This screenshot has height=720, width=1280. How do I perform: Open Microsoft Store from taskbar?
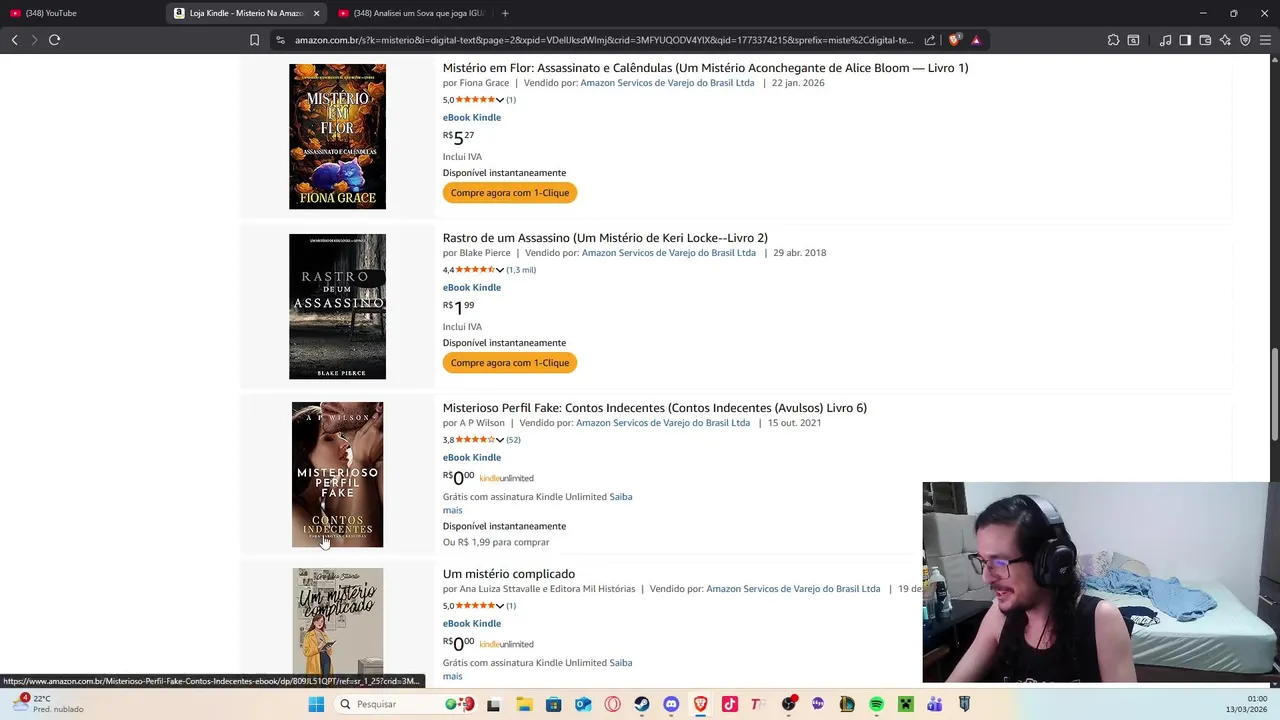click(x=553, y=704)
